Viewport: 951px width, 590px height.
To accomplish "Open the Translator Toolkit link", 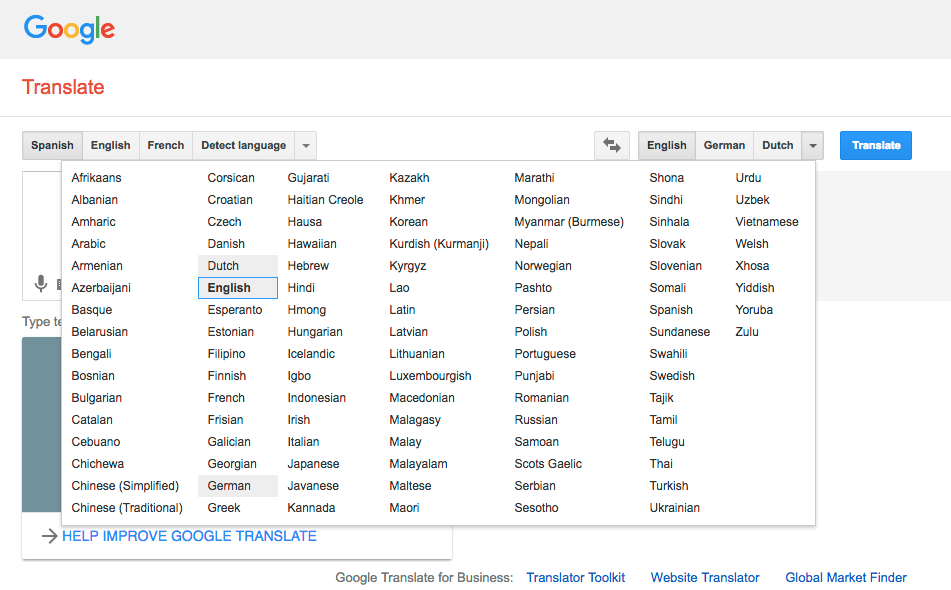I will [x=575, y=577].
